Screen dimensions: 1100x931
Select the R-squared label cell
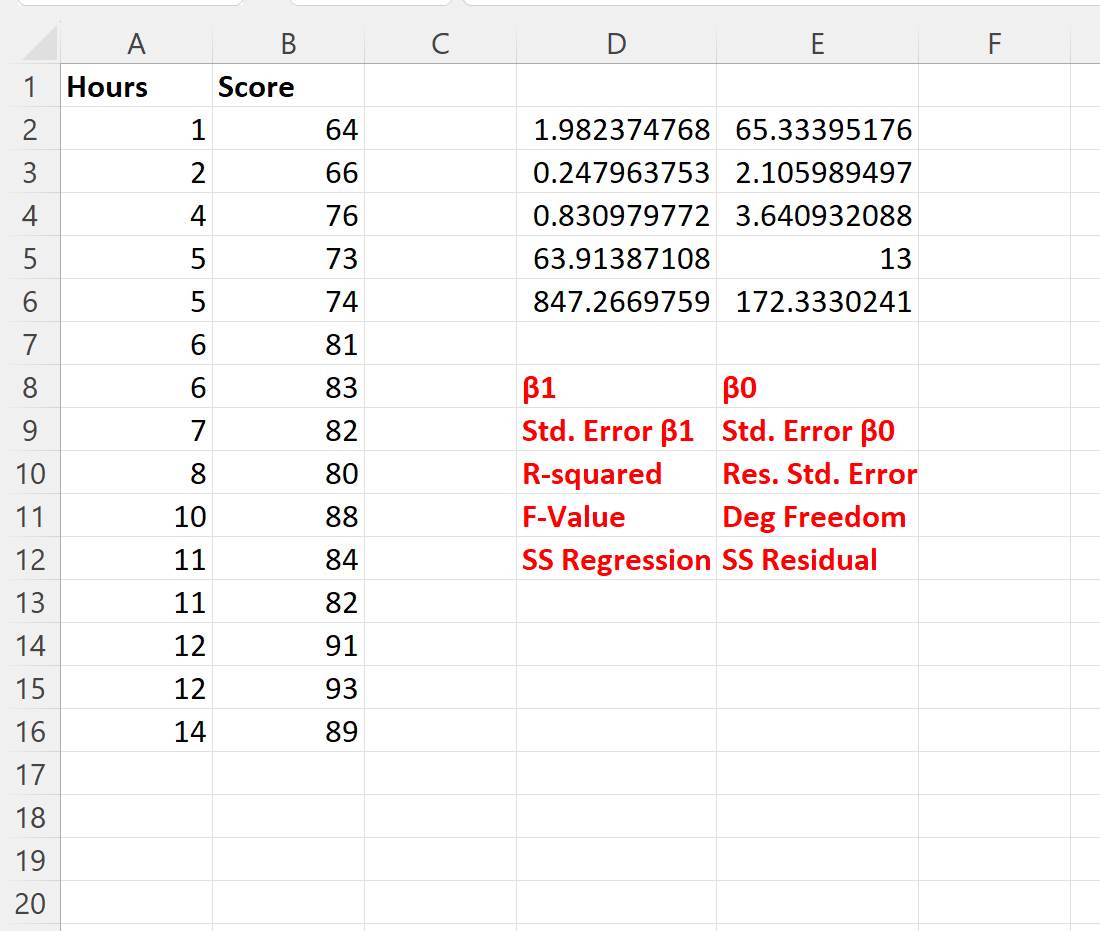(616, 473)
